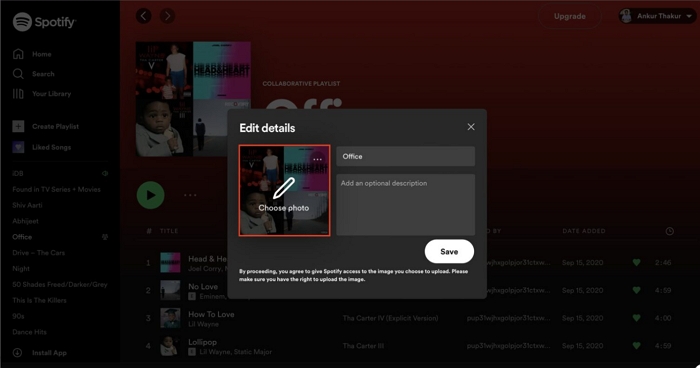700x368 pixels.
Task: Click the duration clock column icon
Action: 670,231
